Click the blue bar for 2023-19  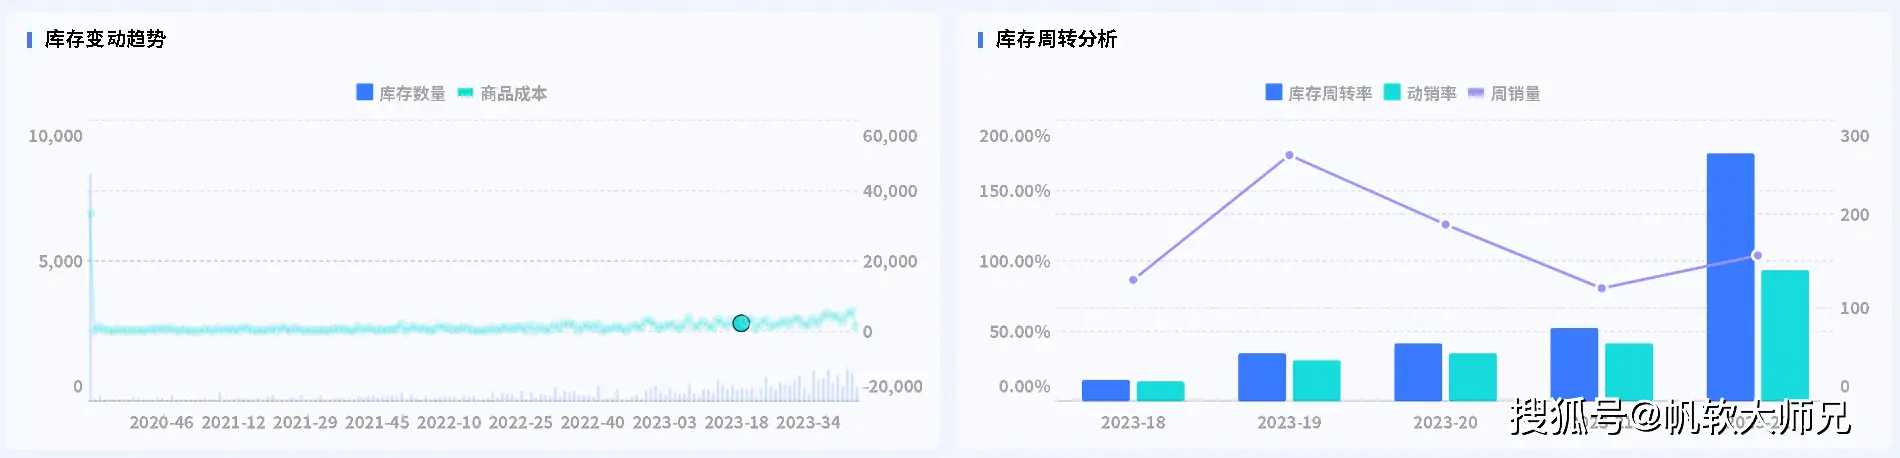1262,377
